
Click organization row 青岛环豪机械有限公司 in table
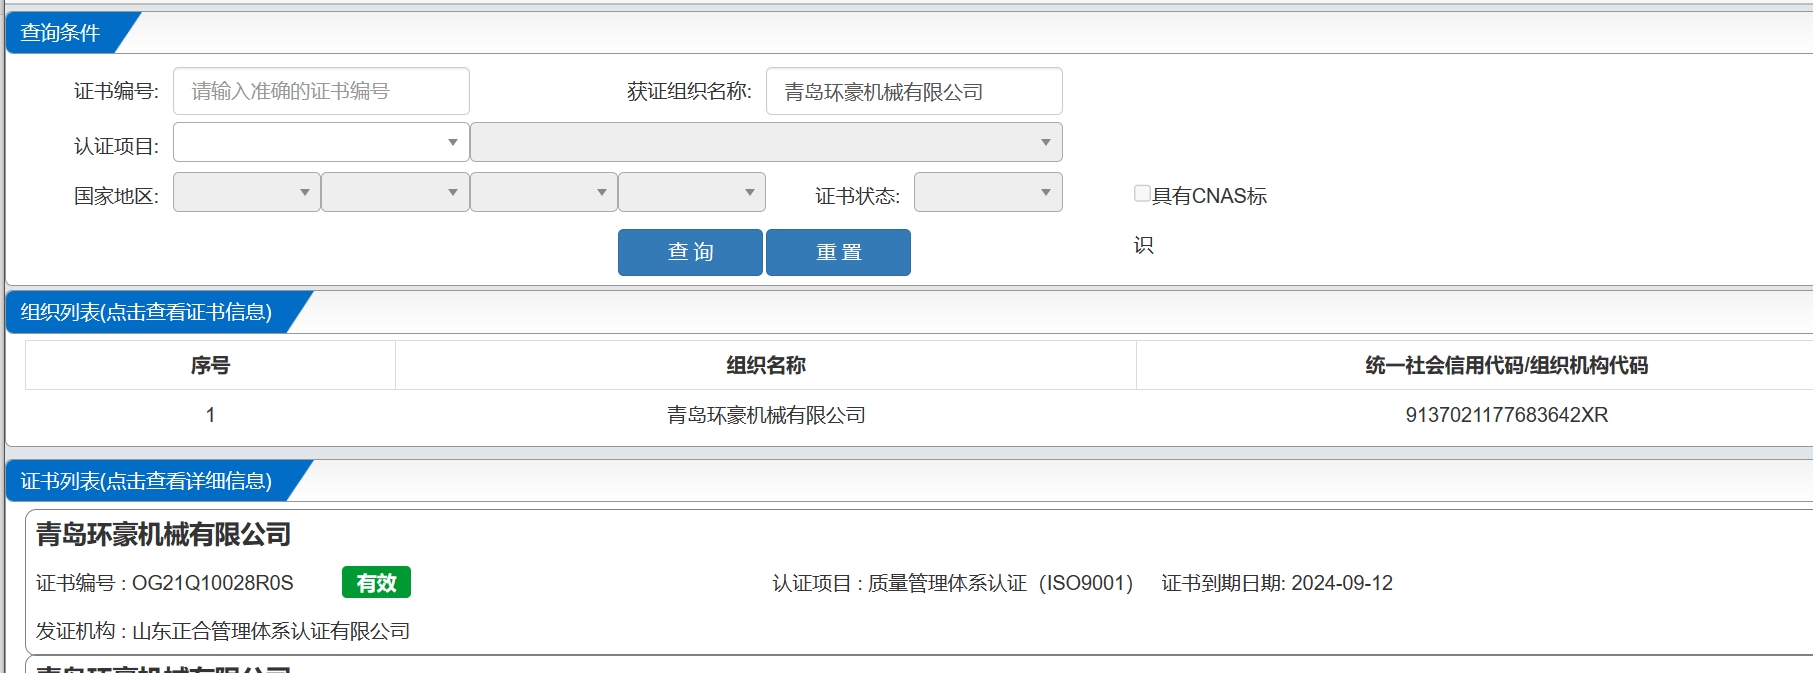[766, 415]
